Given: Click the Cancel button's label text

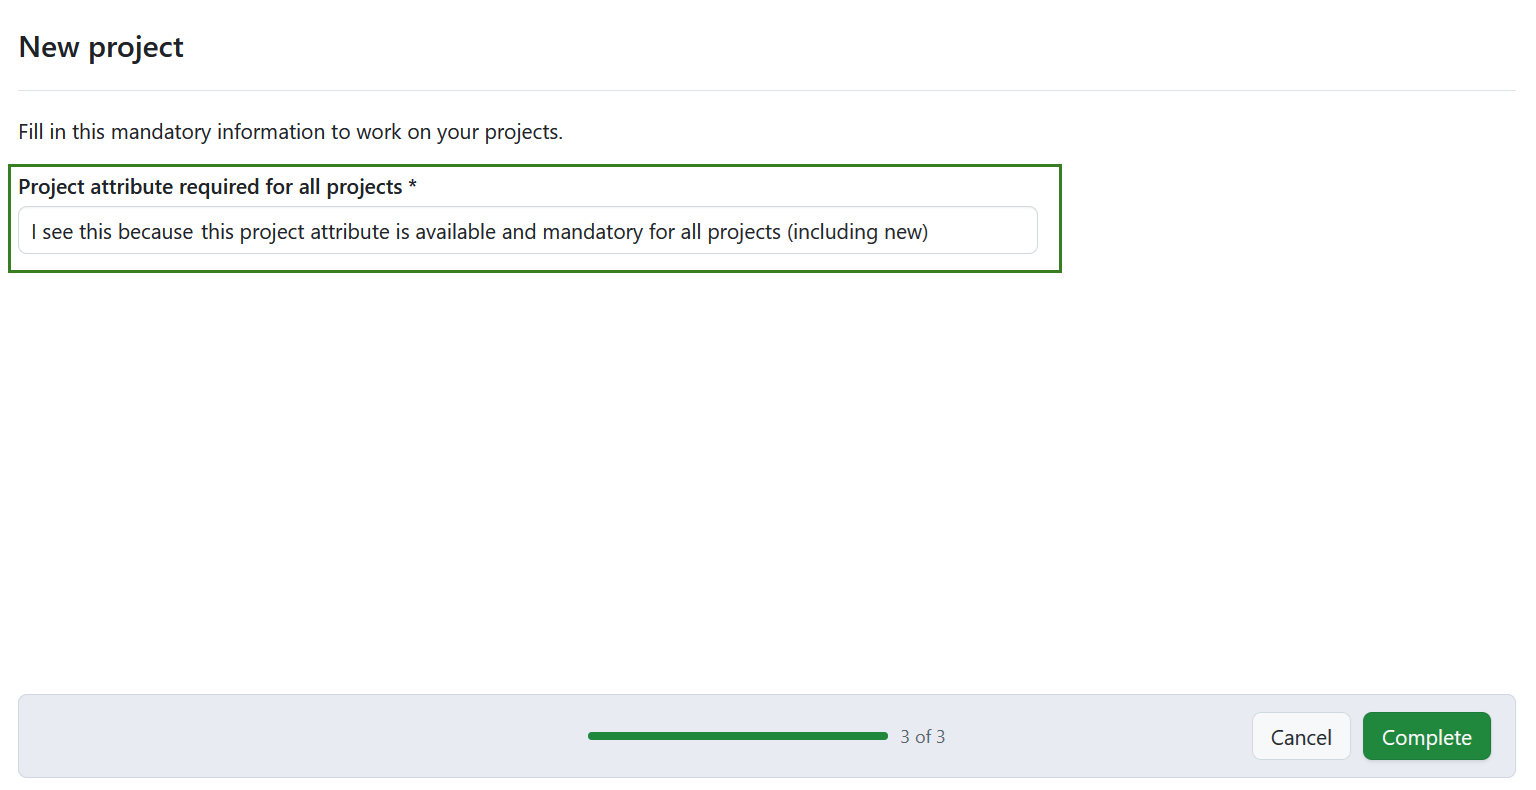Looking at the screenshot, I should tap(1301, 736).
